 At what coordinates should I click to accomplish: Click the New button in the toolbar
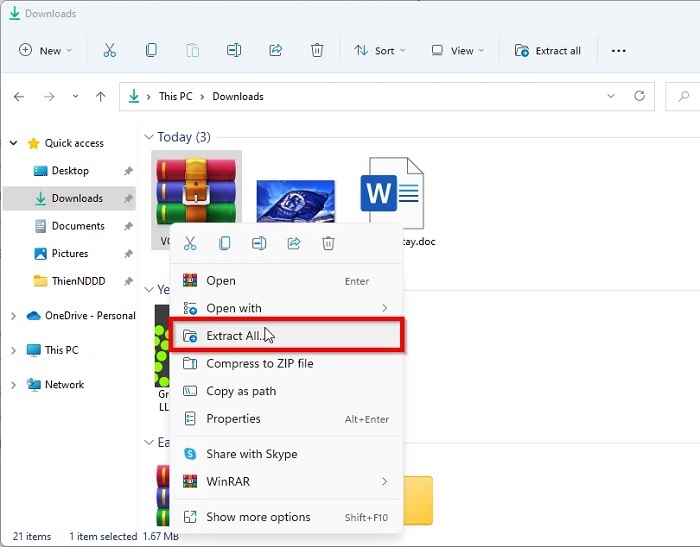pos(41,50)
